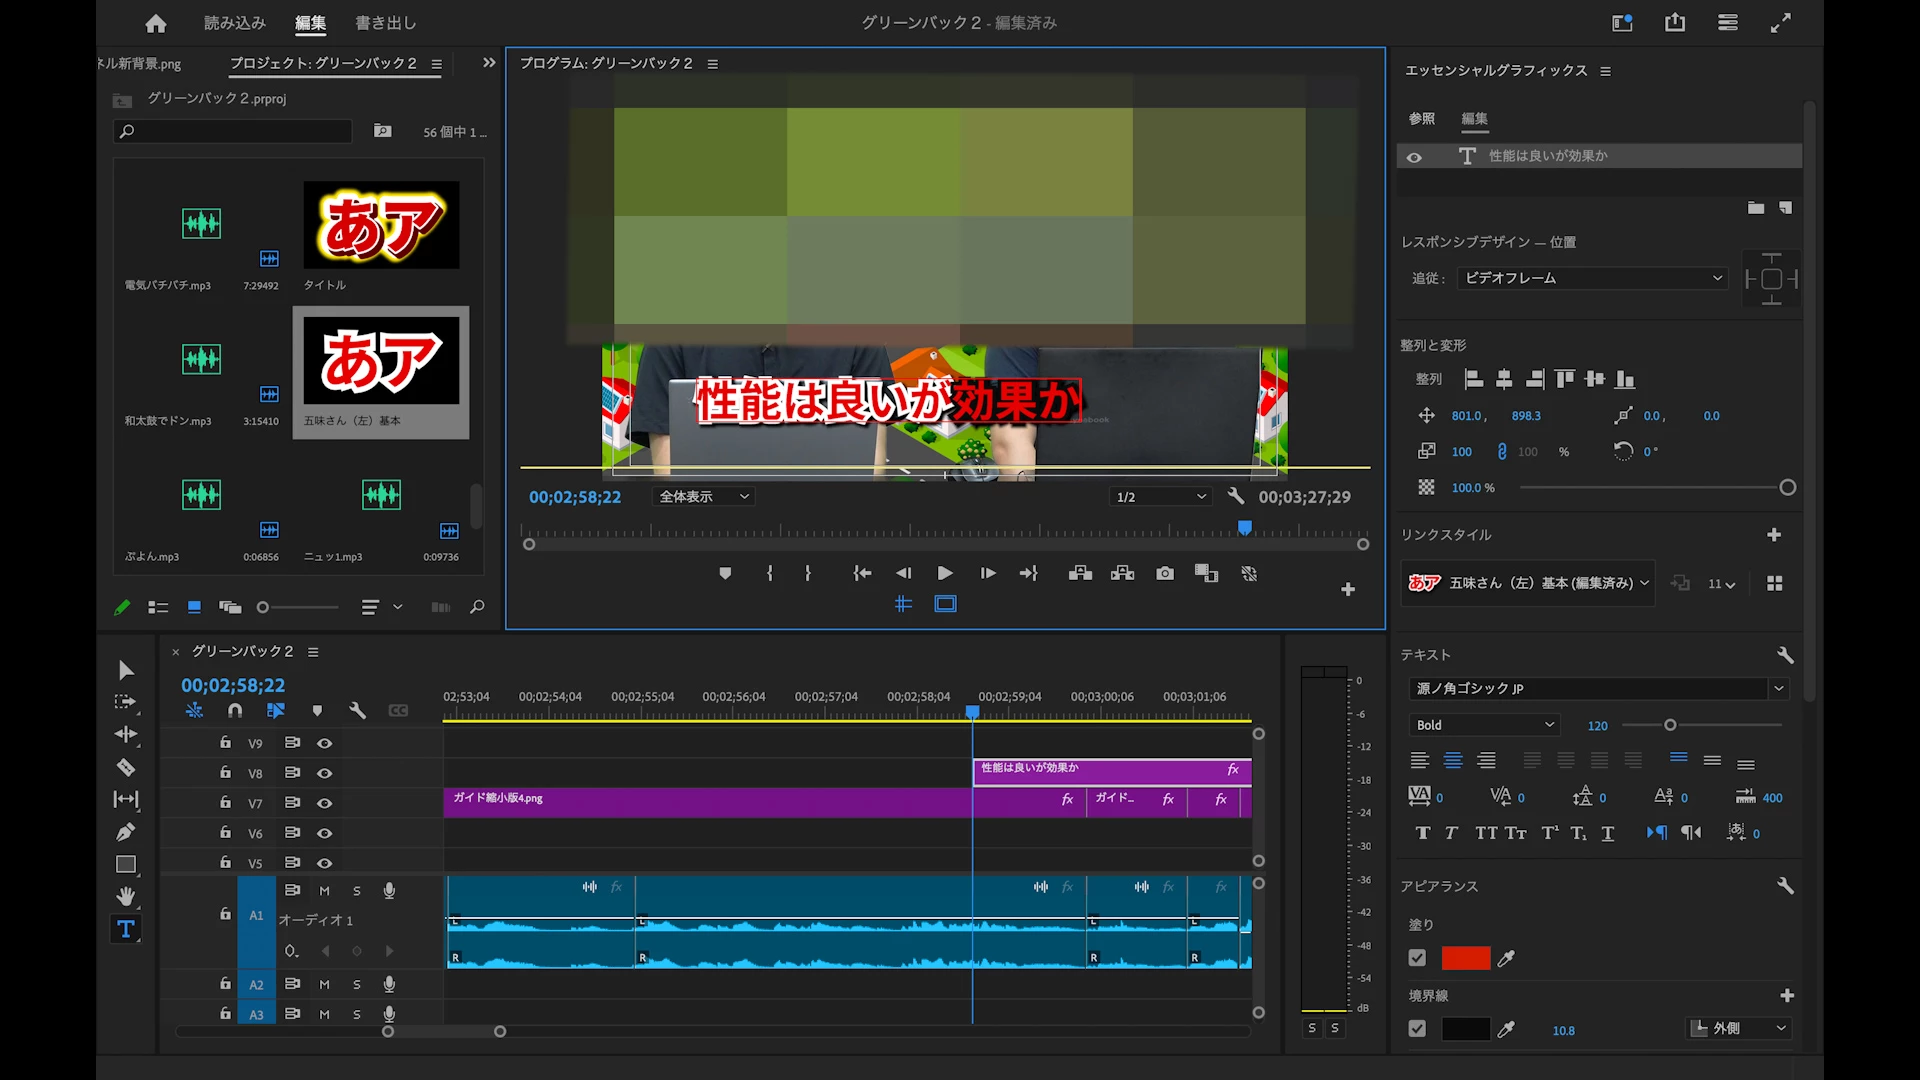Activate the Type tool
The width and height of the screenshot is (1920, 1080).
click(x=126, y=929)
